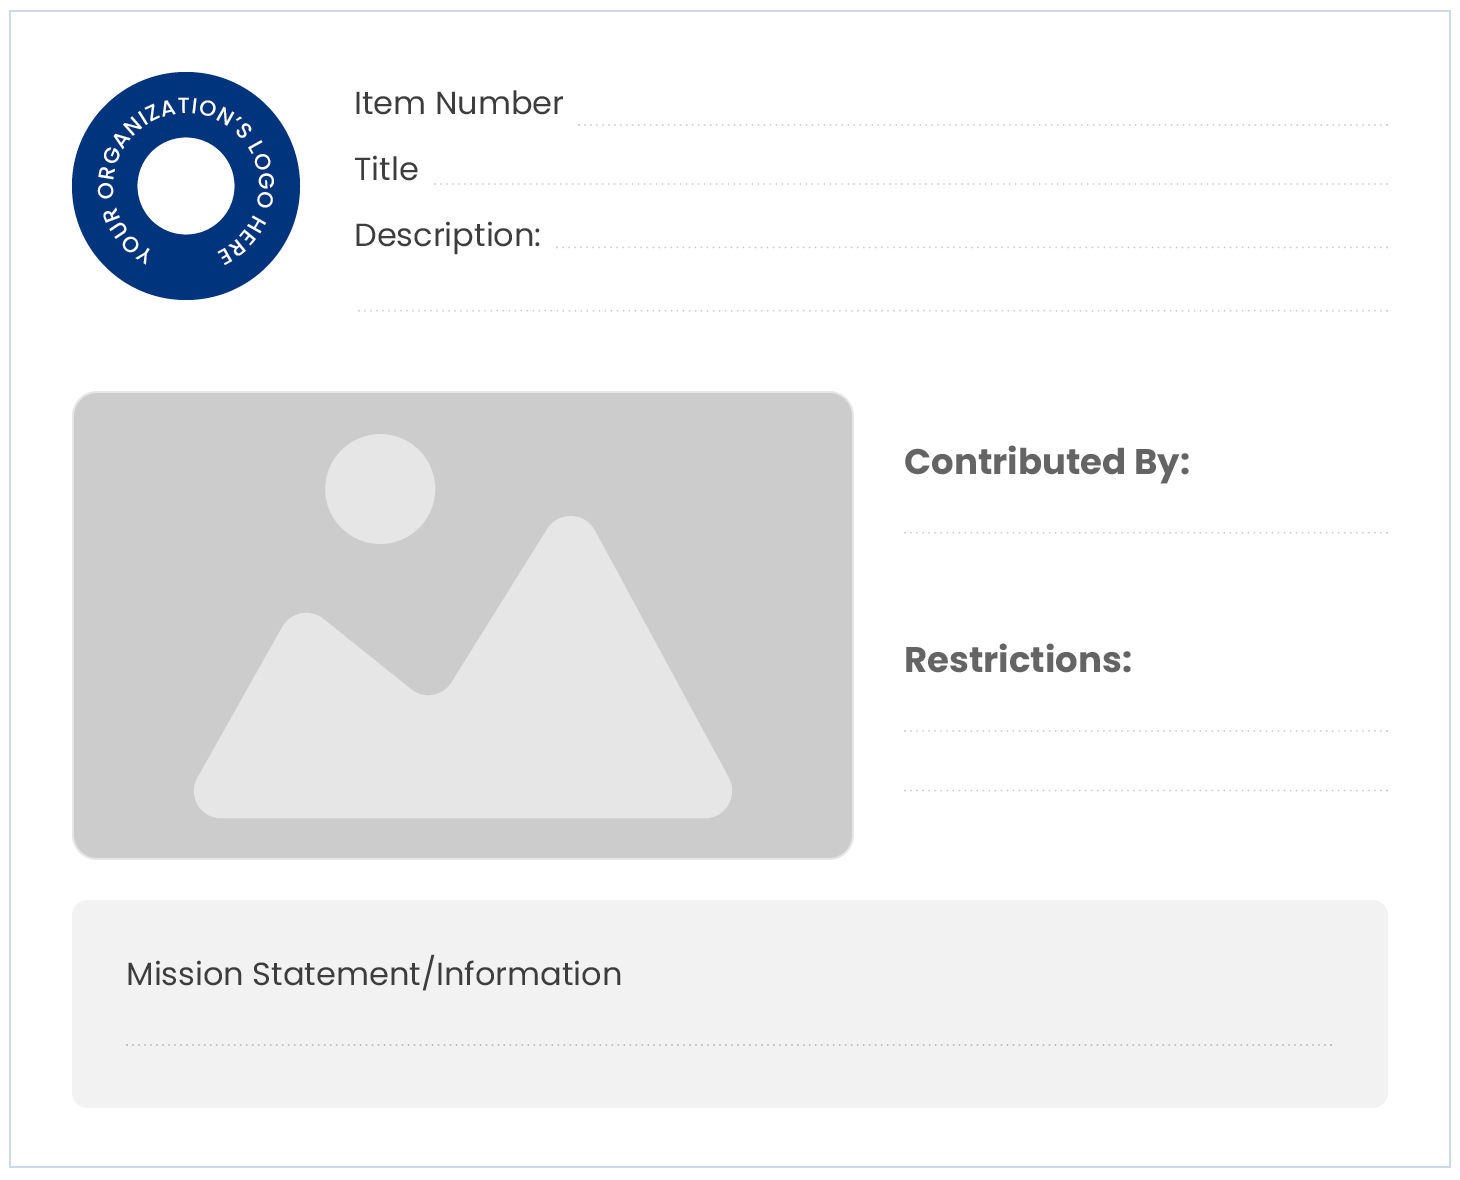Click the Item Number label

[x=458, y=103]
